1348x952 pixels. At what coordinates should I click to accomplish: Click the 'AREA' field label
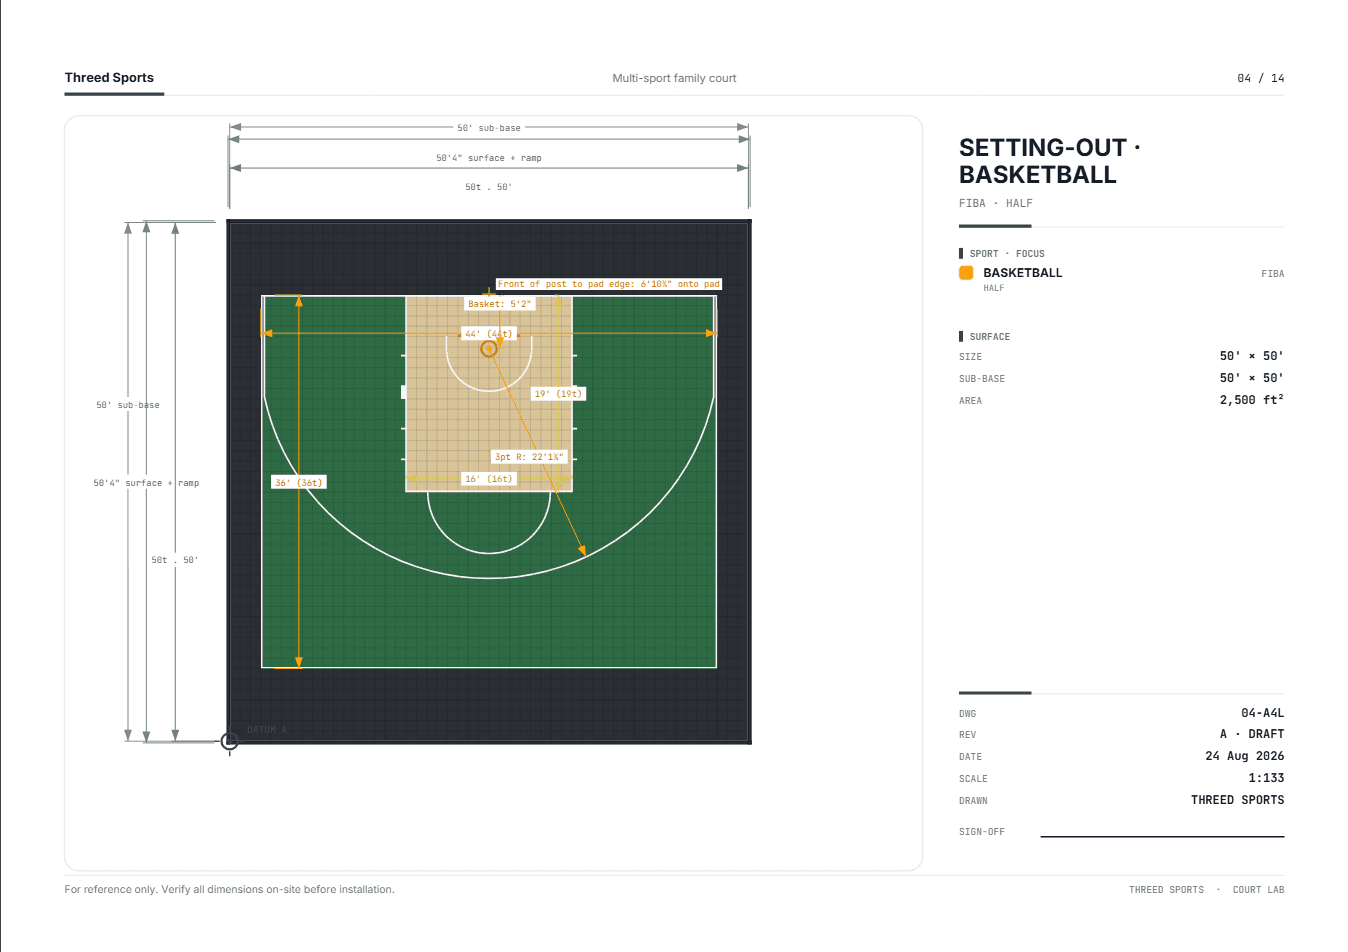pyautogui.click(x=970, y=401)
